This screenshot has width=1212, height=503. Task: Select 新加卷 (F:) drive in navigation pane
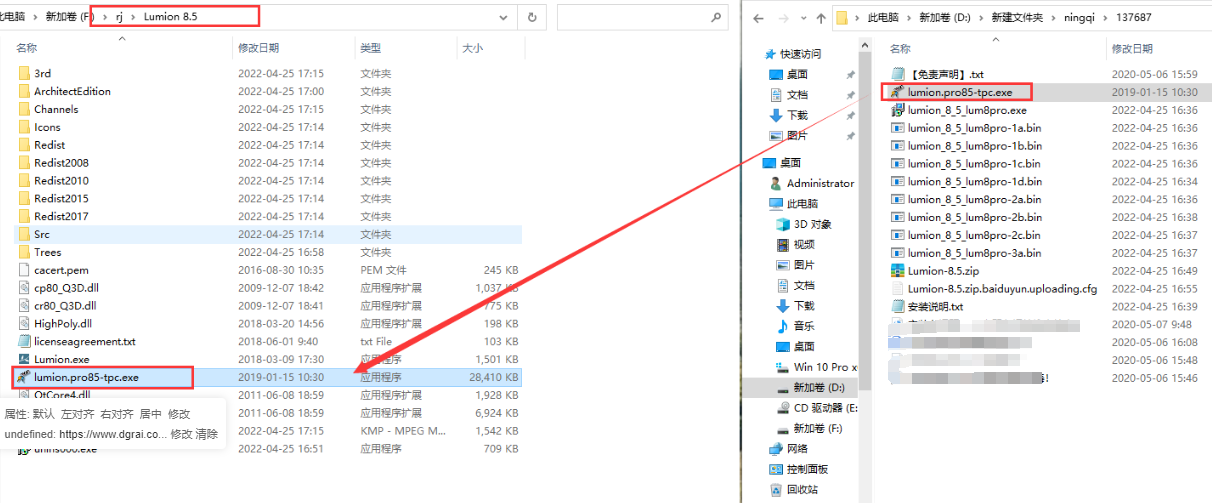[x=820, y=428]
